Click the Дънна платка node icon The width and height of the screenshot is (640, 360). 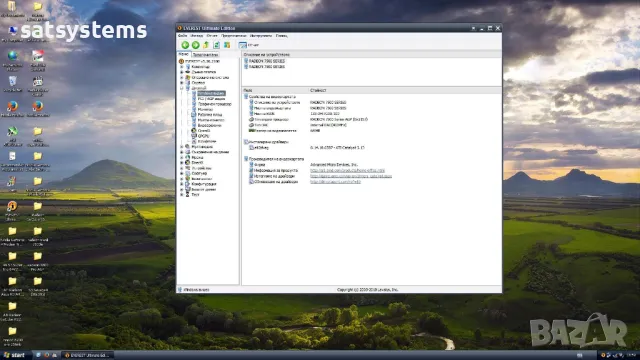pyautogui.click(x=188, y=72)
